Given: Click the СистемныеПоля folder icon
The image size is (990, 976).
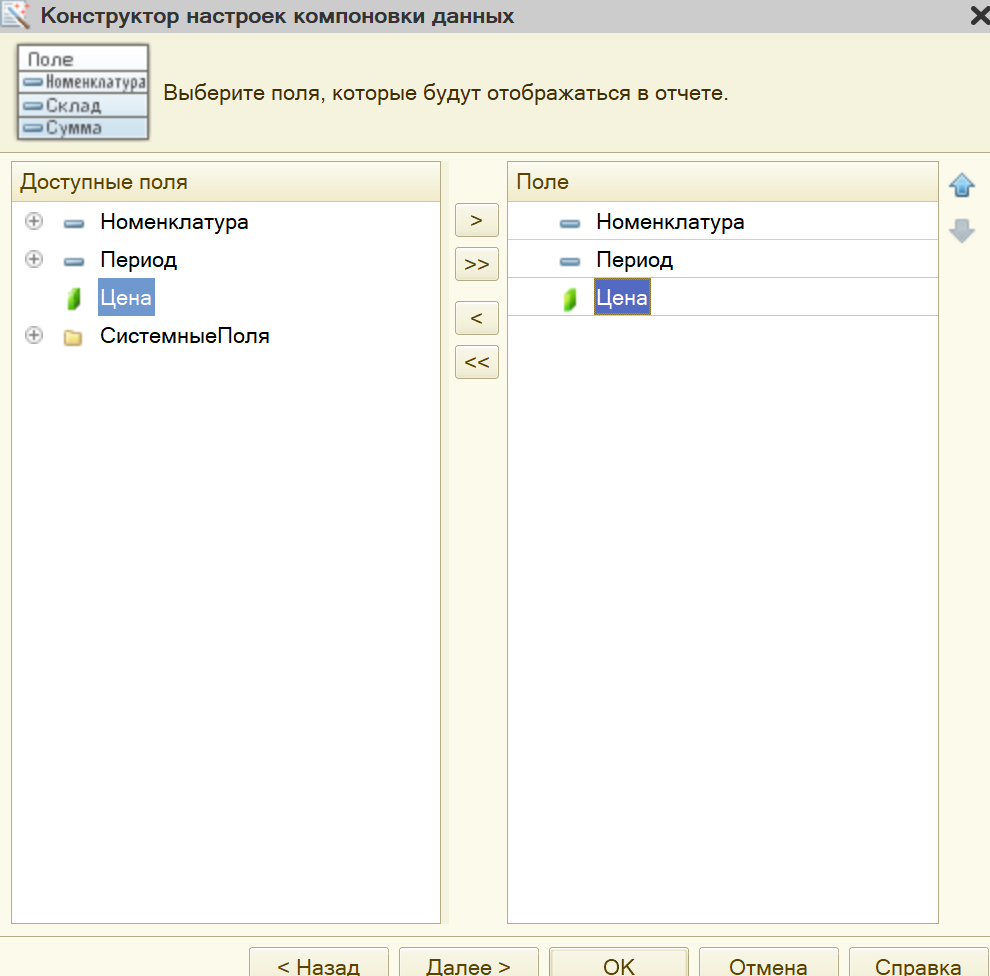Looking at the screenshot, I should tap(73, 337).
